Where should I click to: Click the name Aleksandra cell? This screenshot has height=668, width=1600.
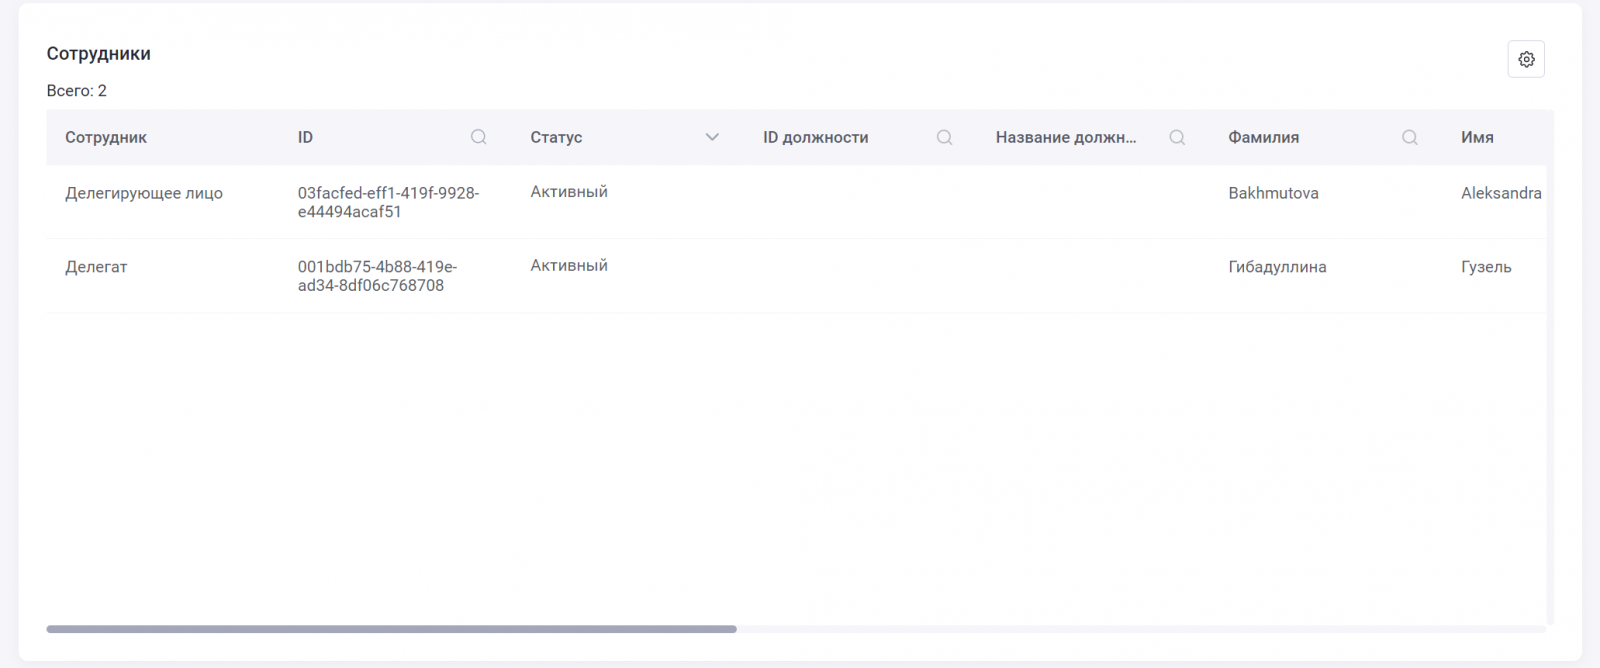click(x=1500, y=193)
